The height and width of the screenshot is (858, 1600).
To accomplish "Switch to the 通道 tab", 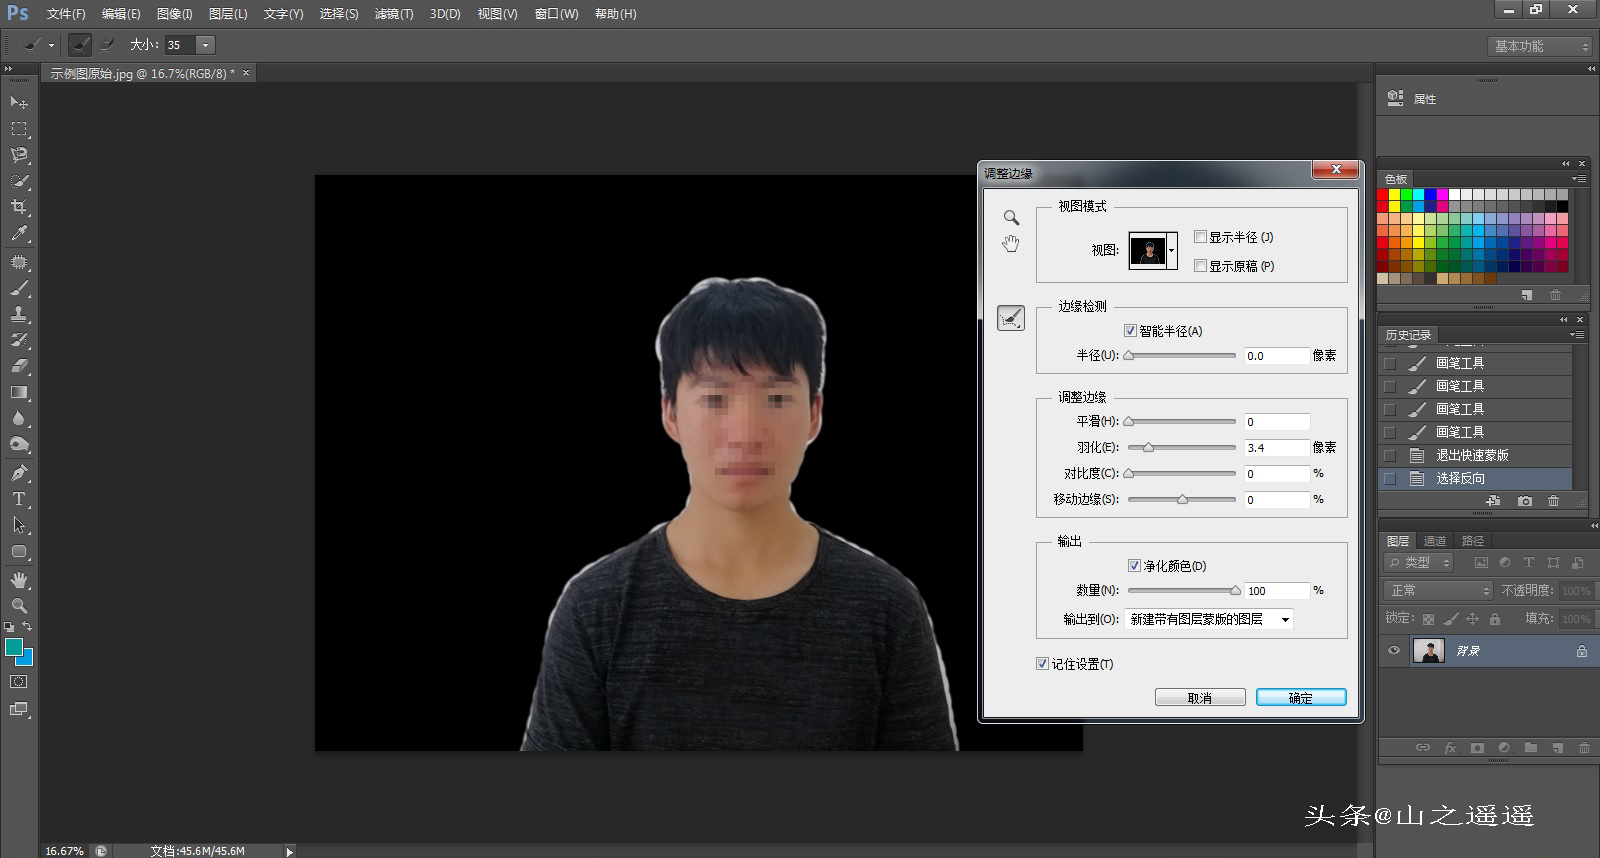I will (x=1435, y=541).
